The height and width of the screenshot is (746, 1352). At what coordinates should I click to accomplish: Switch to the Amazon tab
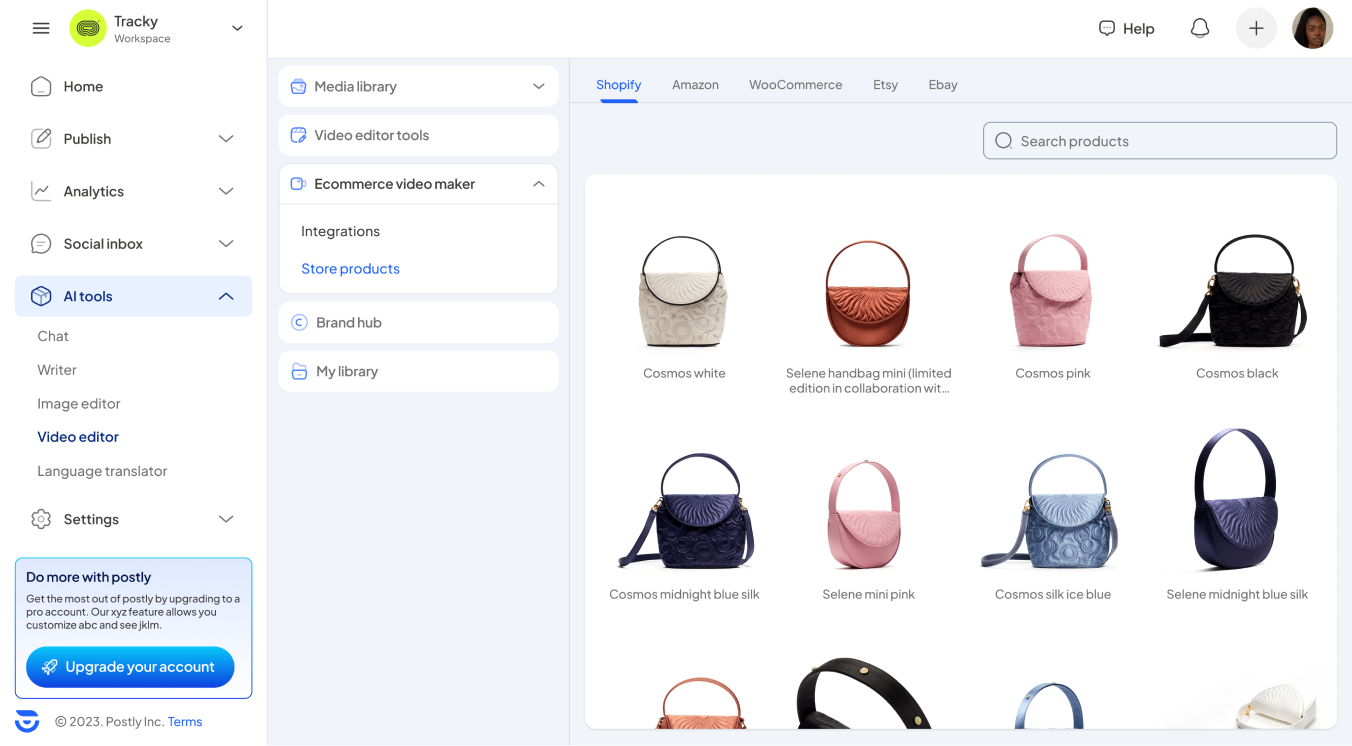point(695,85)
